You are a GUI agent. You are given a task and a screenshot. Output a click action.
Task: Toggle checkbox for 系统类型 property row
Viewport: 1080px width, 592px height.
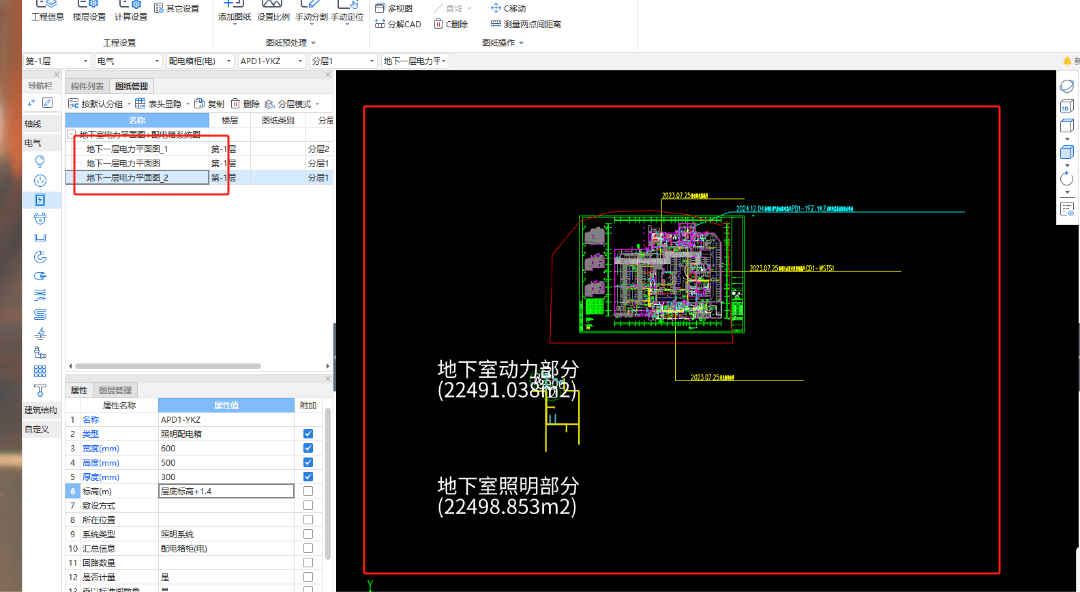308,534
